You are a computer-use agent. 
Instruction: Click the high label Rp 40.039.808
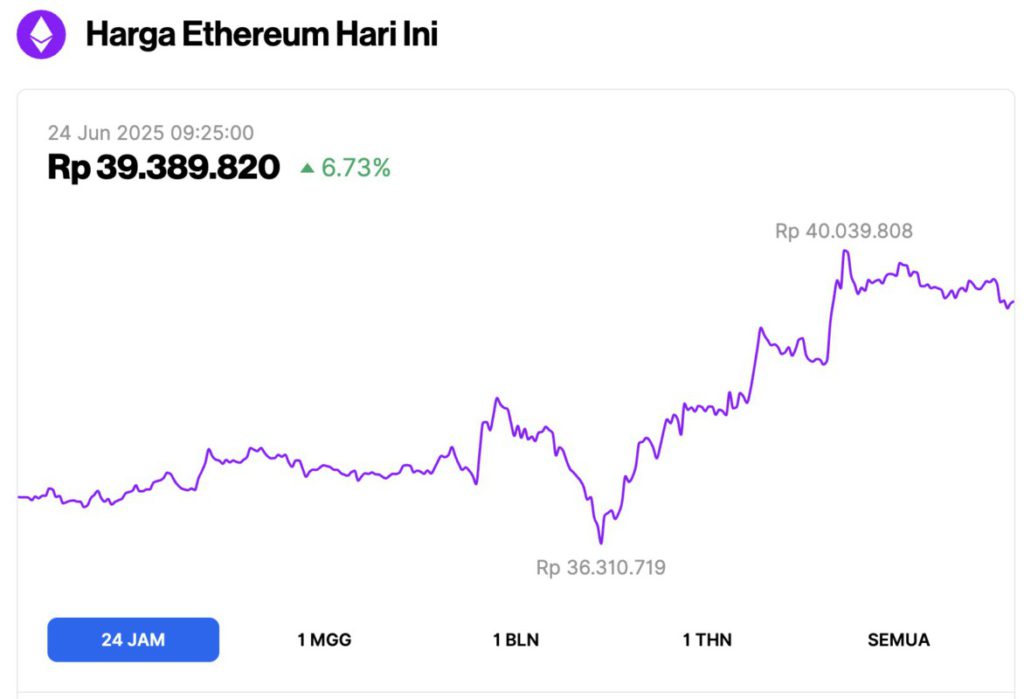click(844, 231)
